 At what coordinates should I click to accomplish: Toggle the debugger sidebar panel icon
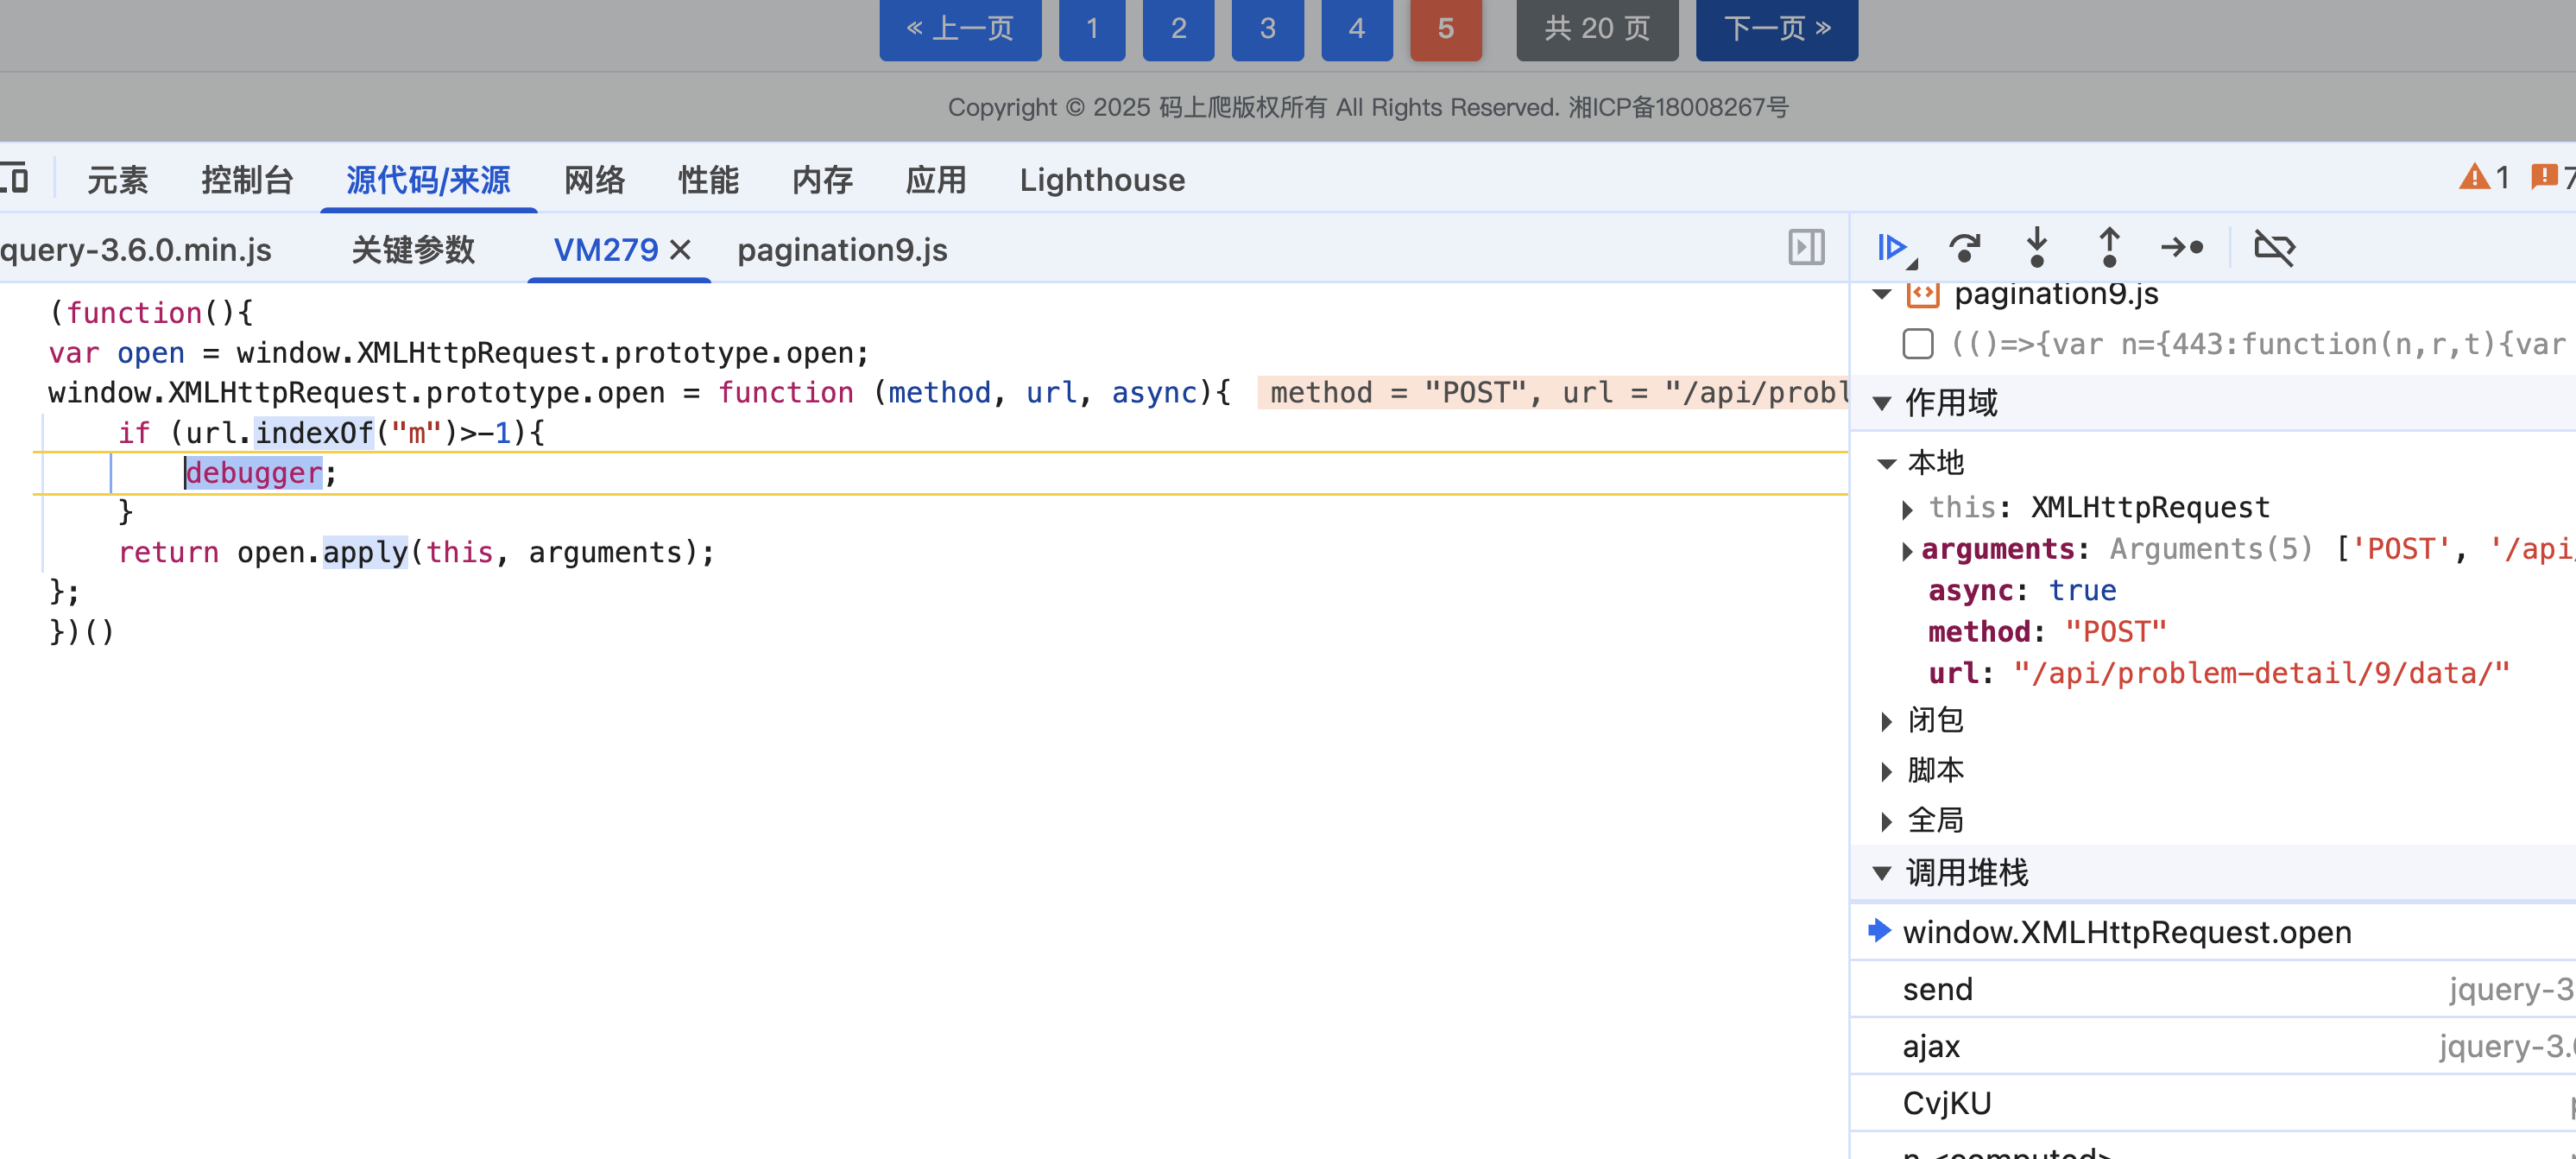click(x=1806, y=247)
